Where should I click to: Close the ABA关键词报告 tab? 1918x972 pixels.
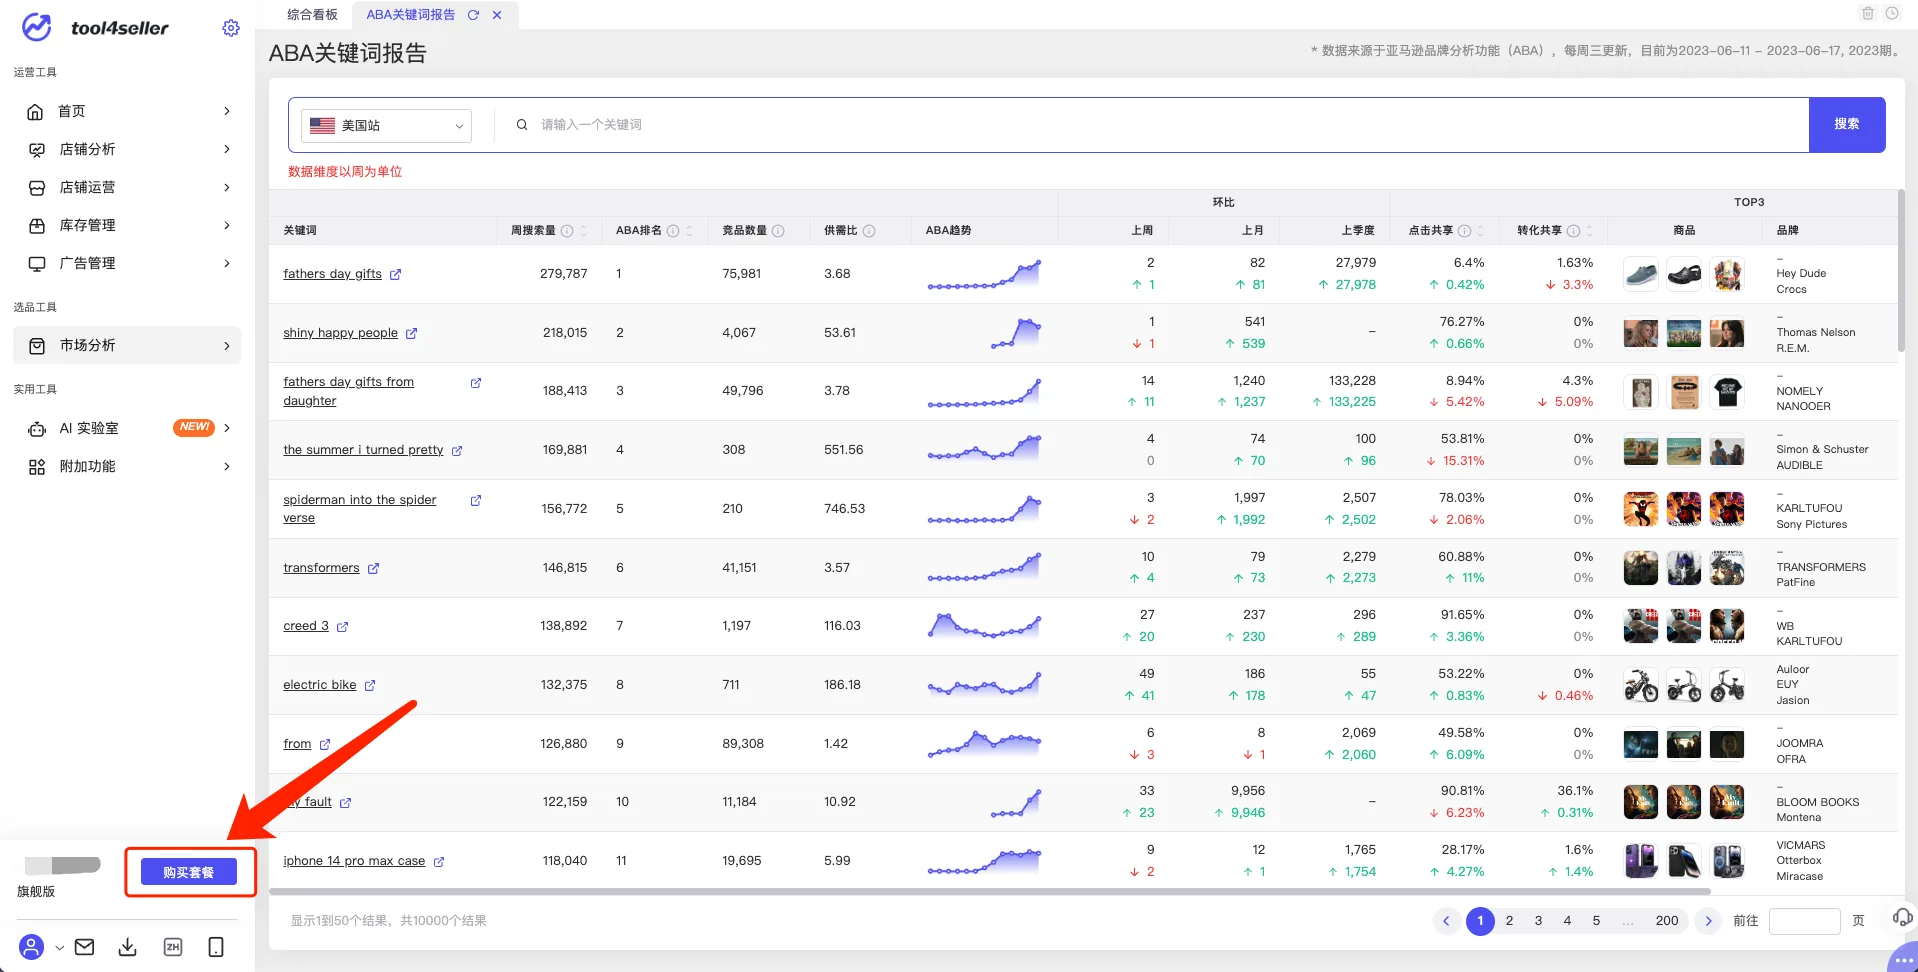click(497, 15)
